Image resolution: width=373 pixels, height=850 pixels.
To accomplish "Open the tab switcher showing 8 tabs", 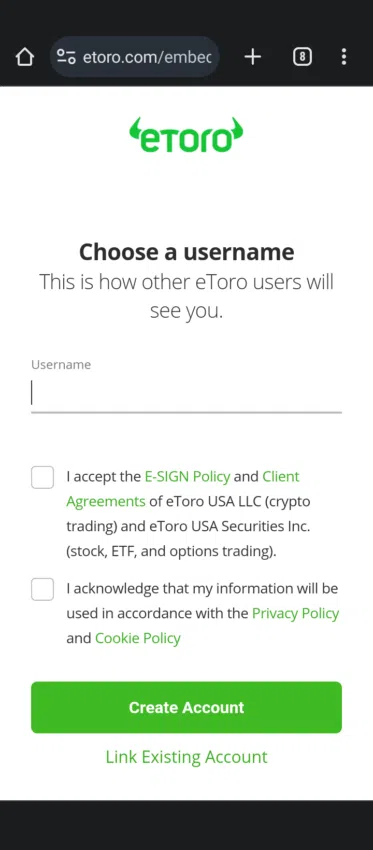I will pos(302,56).
